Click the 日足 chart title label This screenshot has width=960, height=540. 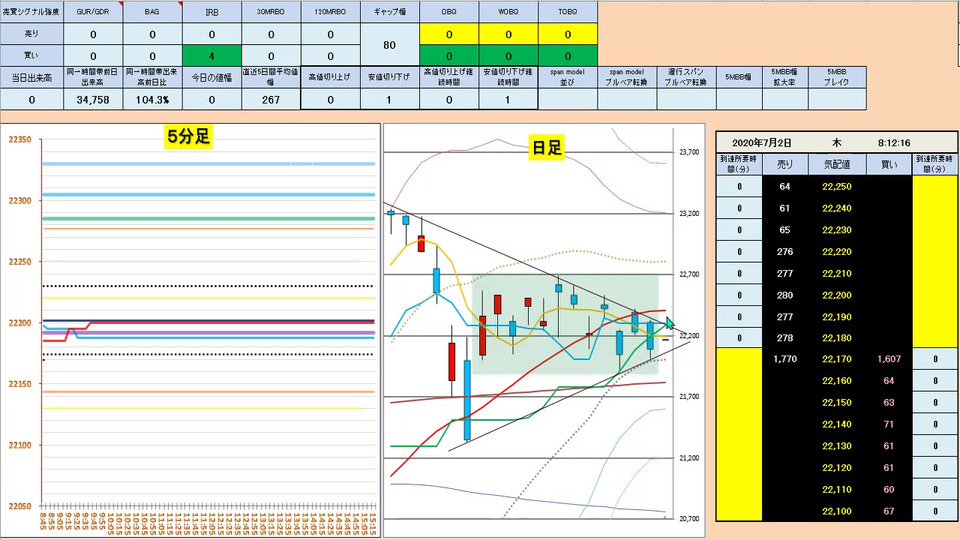(546, 148)
